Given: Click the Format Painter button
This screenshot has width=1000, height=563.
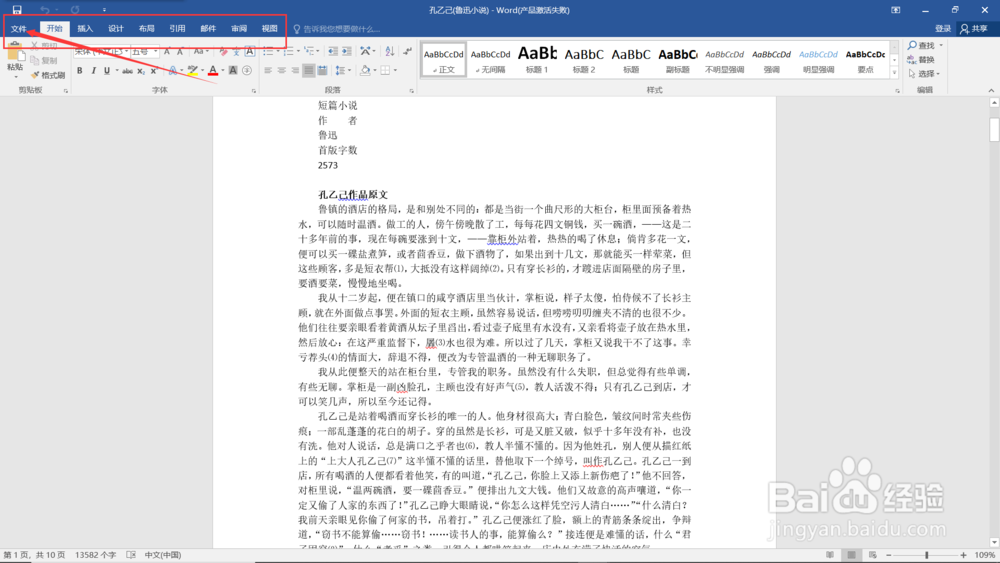Looking at the screenshot, I should tap(48, 75).
